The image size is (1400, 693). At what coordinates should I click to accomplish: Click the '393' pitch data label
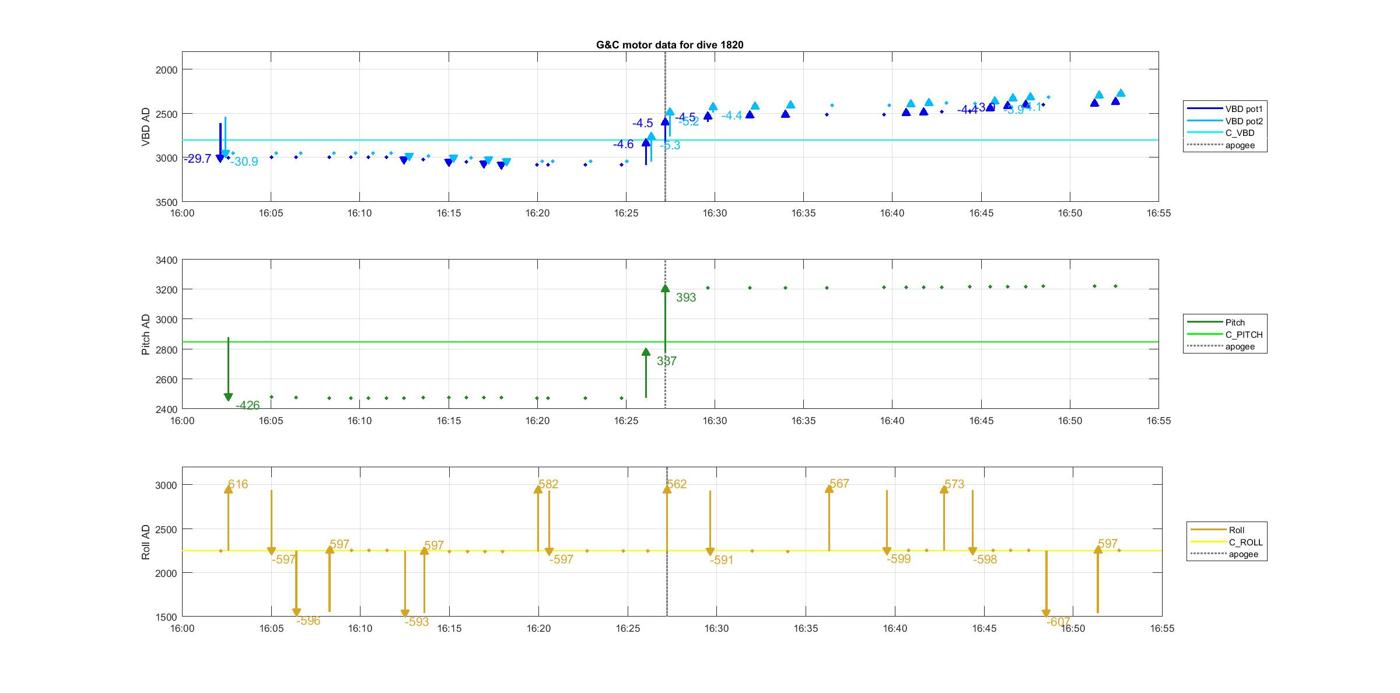point(686,298)
